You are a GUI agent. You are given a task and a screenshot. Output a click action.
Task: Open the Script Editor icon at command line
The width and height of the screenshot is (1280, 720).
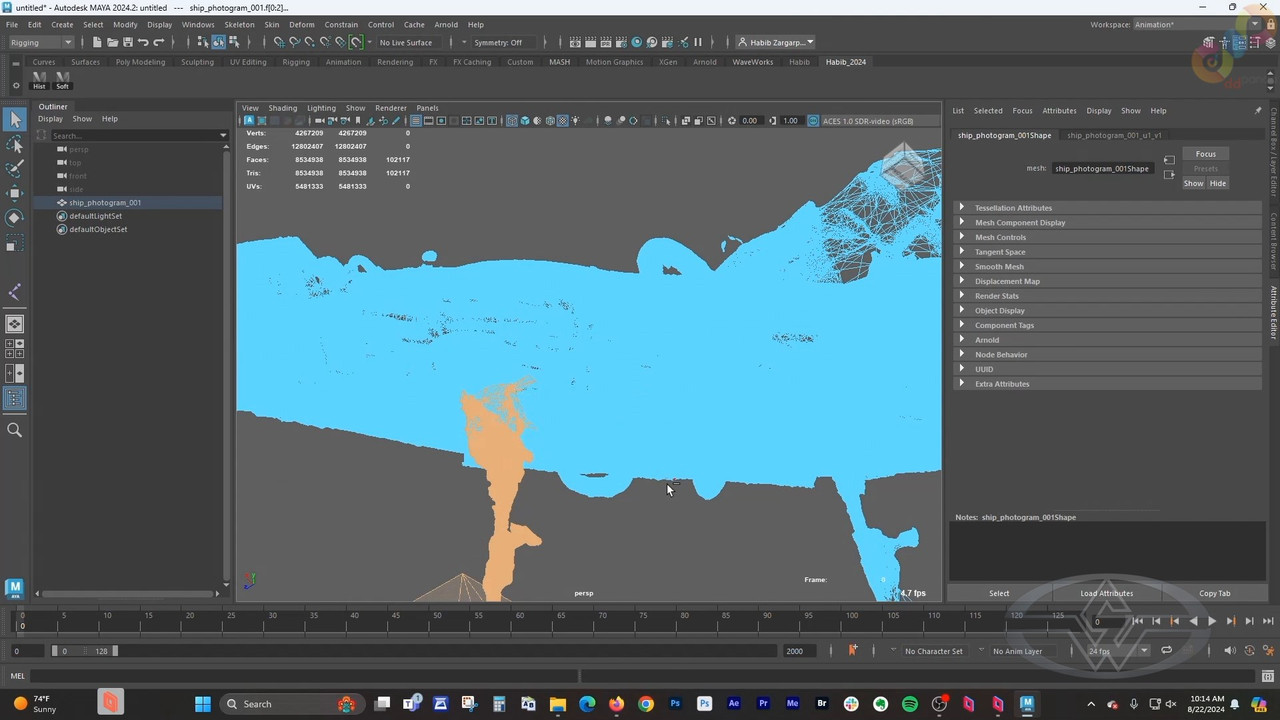[x=1270, y=676]
